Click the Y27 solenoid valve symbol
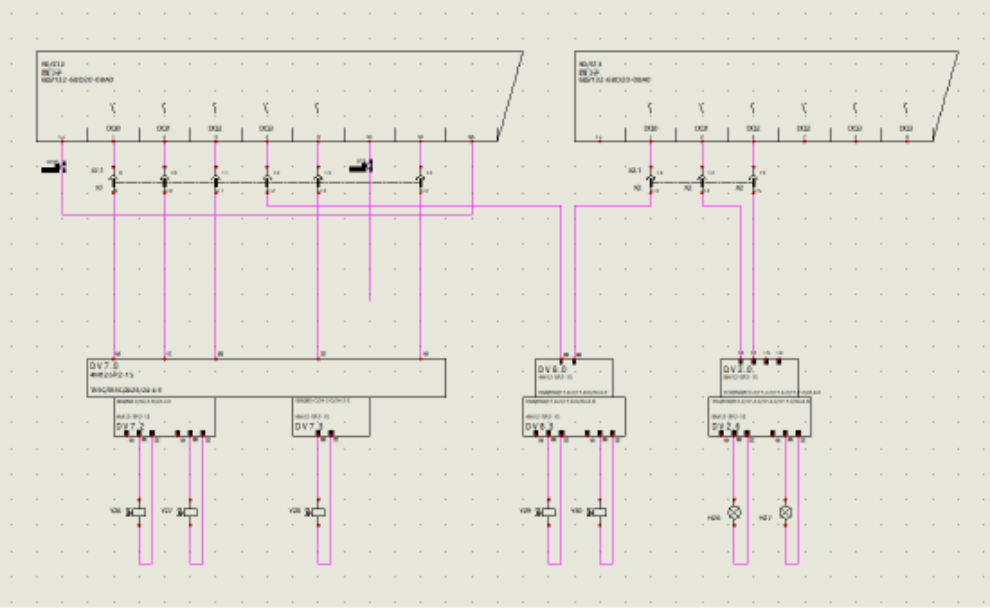 [x=190, y=512]
